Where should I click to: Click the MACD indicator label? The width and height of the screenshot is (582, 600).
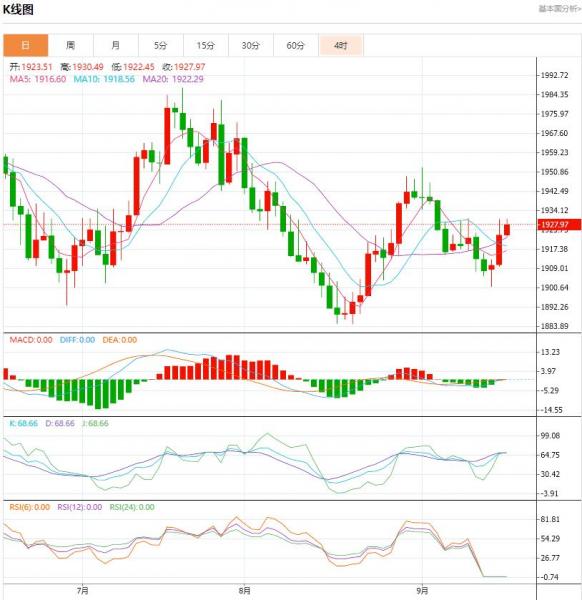tap(31, 340)
